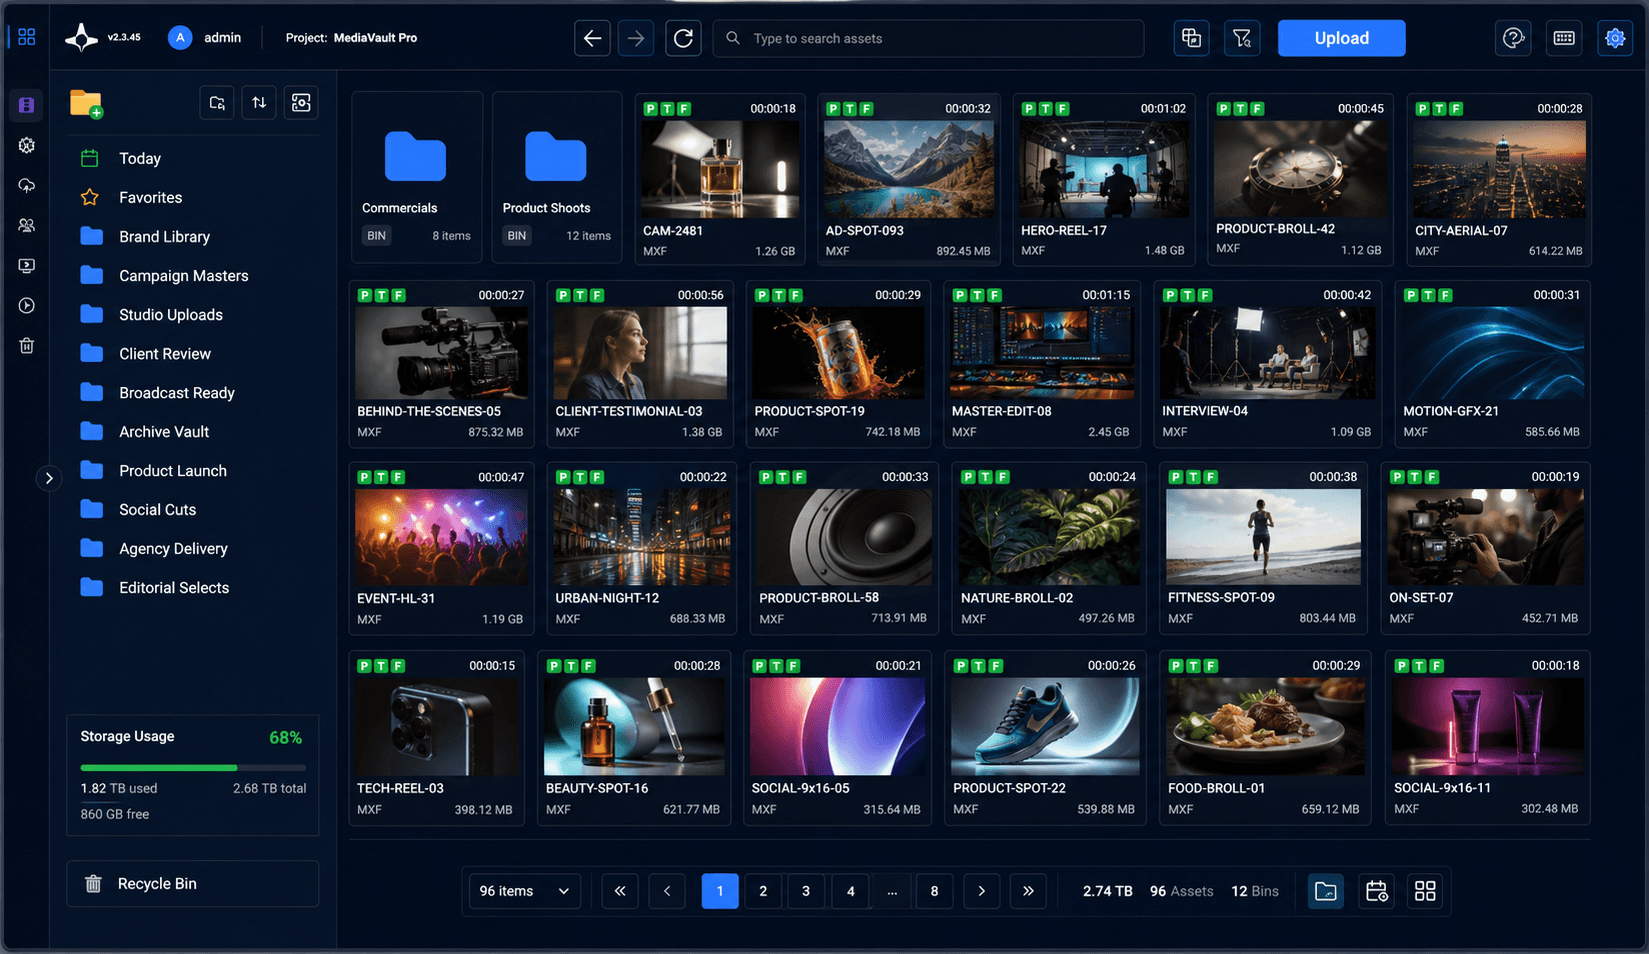The height and width of the screenshot is (954, 1649).
Task: Go back with the left arrow button
Action: pos(592,38)
